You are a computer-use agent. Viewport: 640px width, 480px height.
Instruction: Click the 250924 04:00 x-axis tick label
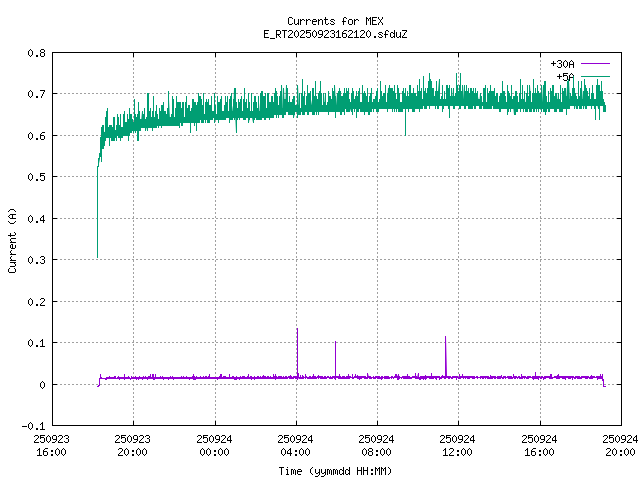click(295, 445)
